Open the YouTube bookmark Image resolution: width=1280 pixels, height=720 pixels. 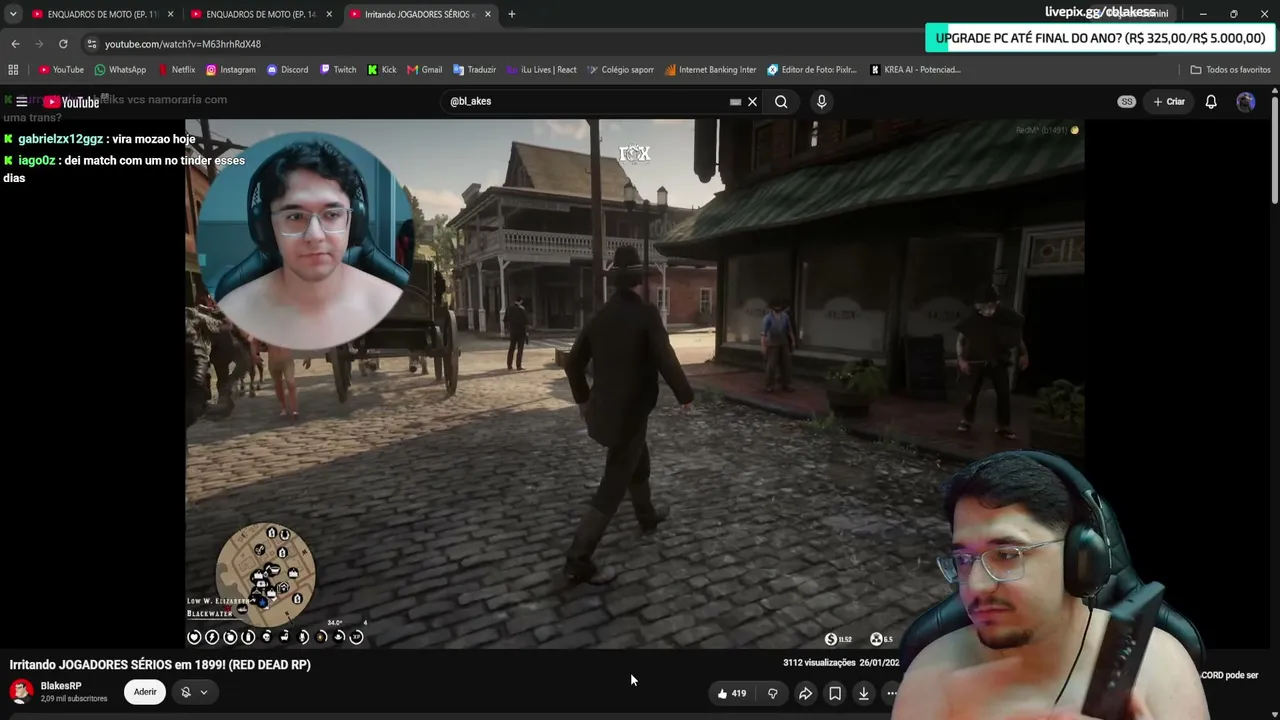pos(61,70)
